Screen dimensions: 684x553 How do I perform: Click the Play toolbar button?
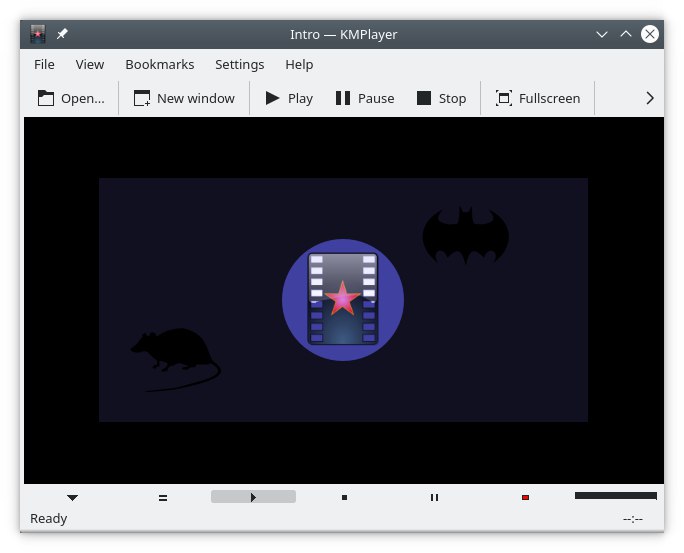[x=289, y=98]
